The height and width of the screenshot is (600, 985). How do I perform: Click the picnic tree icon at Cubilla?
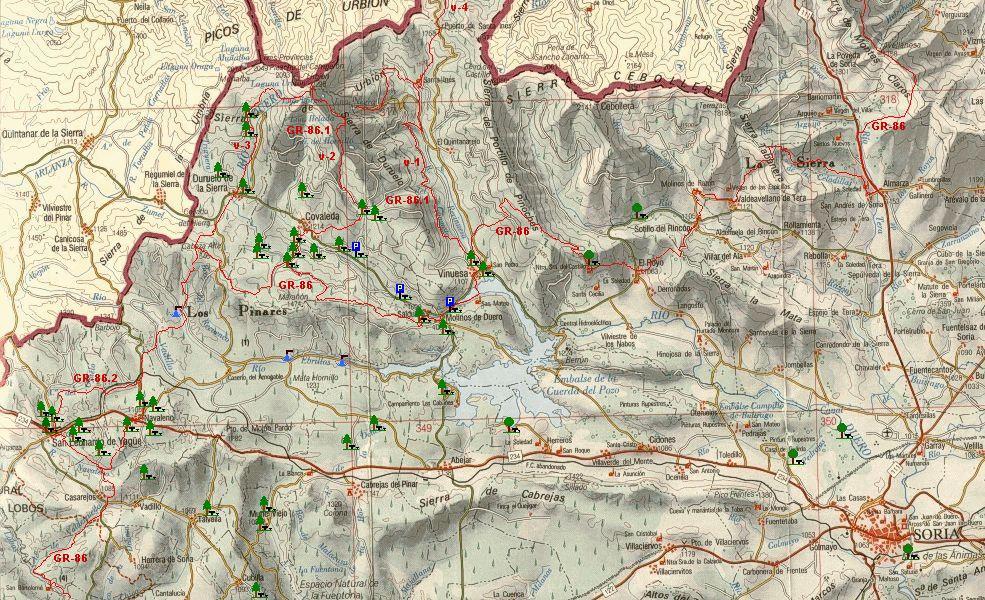(x=259, y=586)
